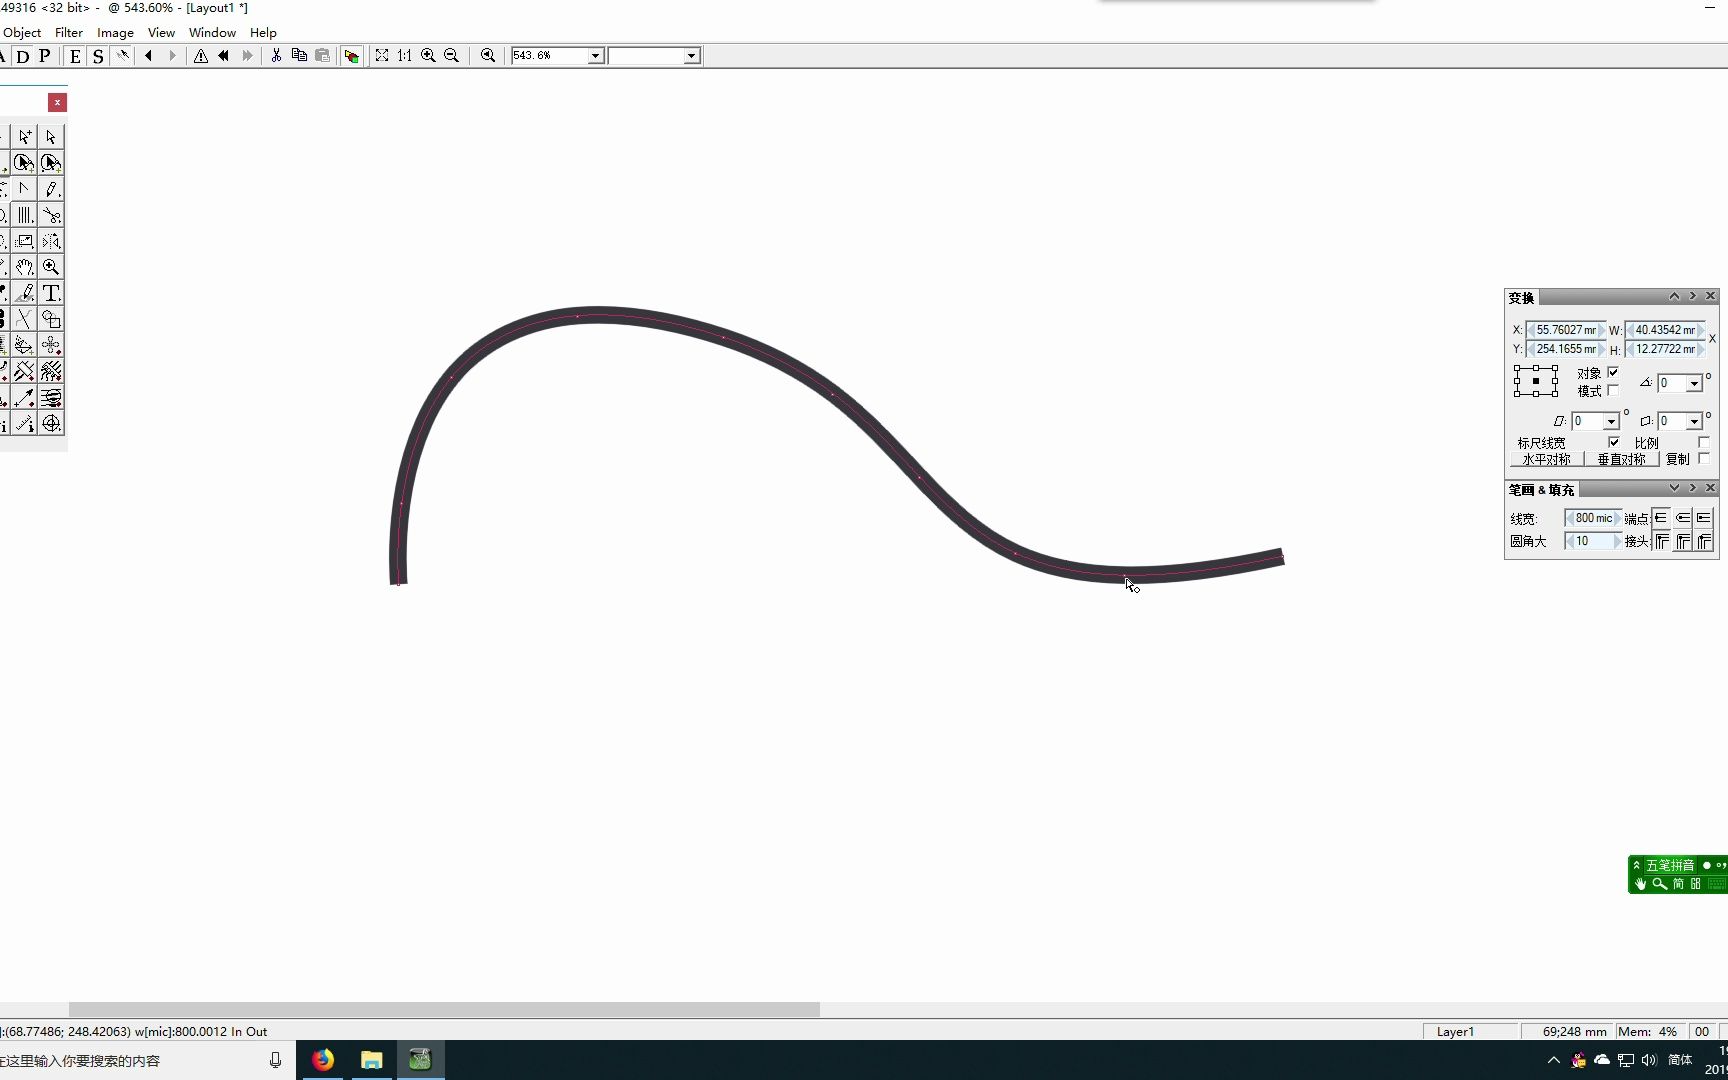The height and width of the screenshot is (1080, 1728).
Task: Click the 垂直对称 button
Action: pyautogui.click(x=1622, y=460)
